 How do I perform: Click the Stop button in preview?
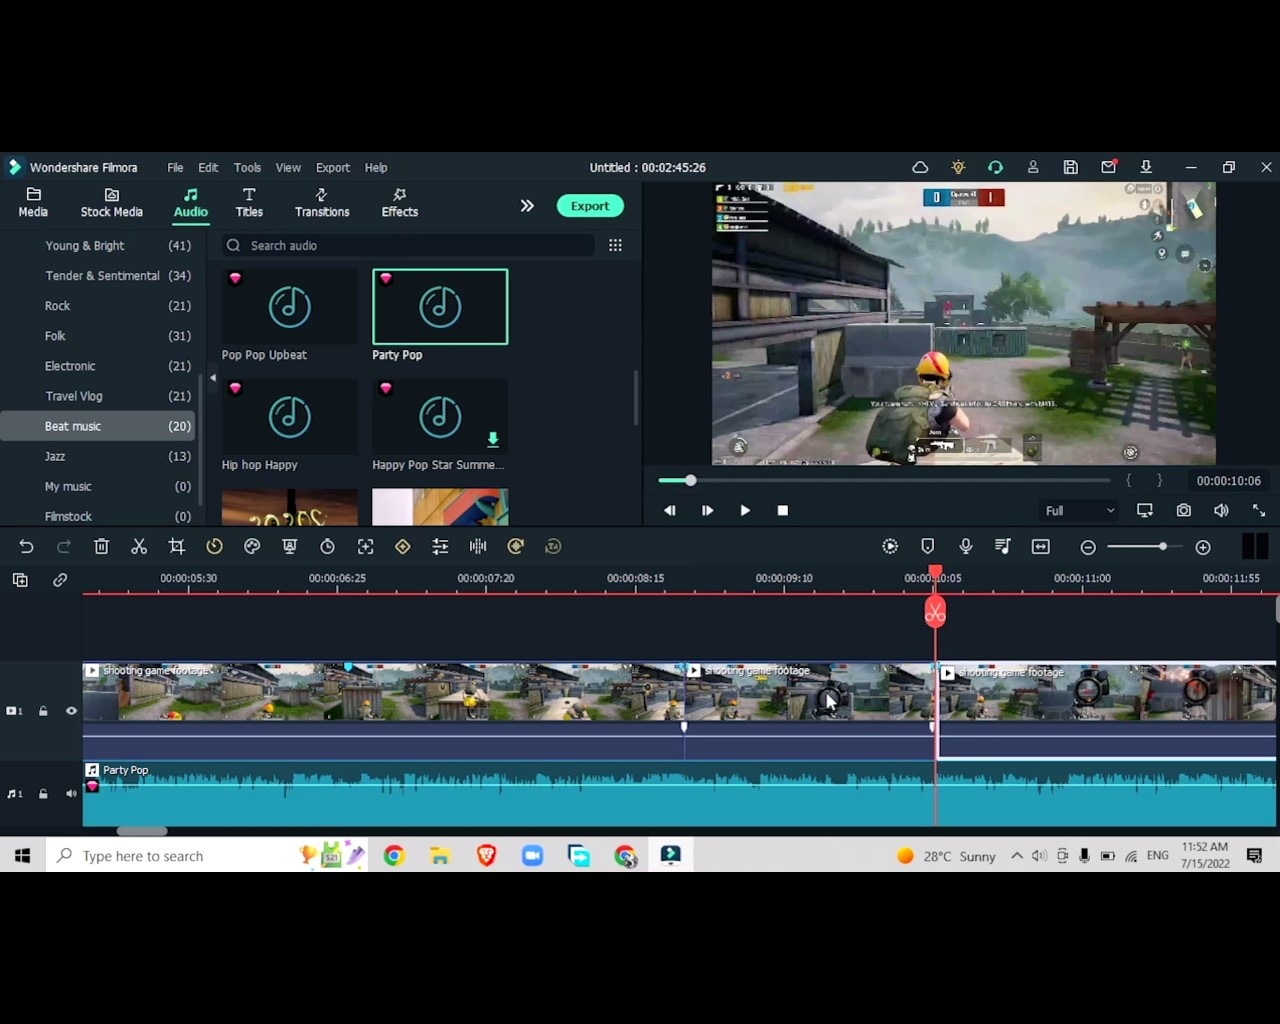click(x=783, y=511)
